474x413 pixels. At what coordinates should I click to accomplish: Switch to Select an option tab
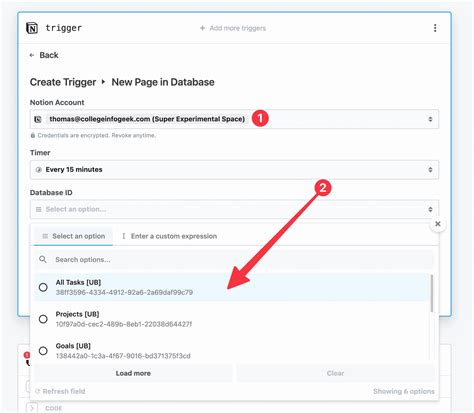(x=73, y=236)
